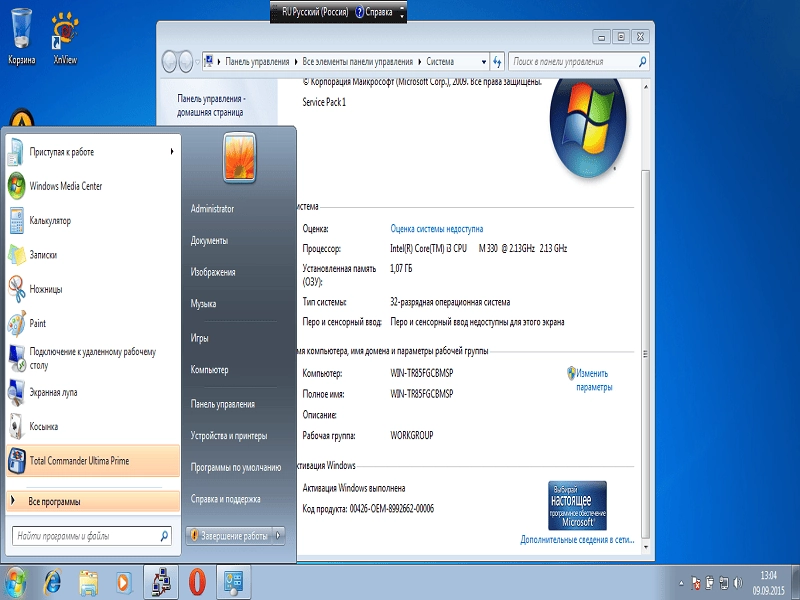Launch Paint from the Start menu
This screenshot has height=600, width=800.
(x=93, y=323)
